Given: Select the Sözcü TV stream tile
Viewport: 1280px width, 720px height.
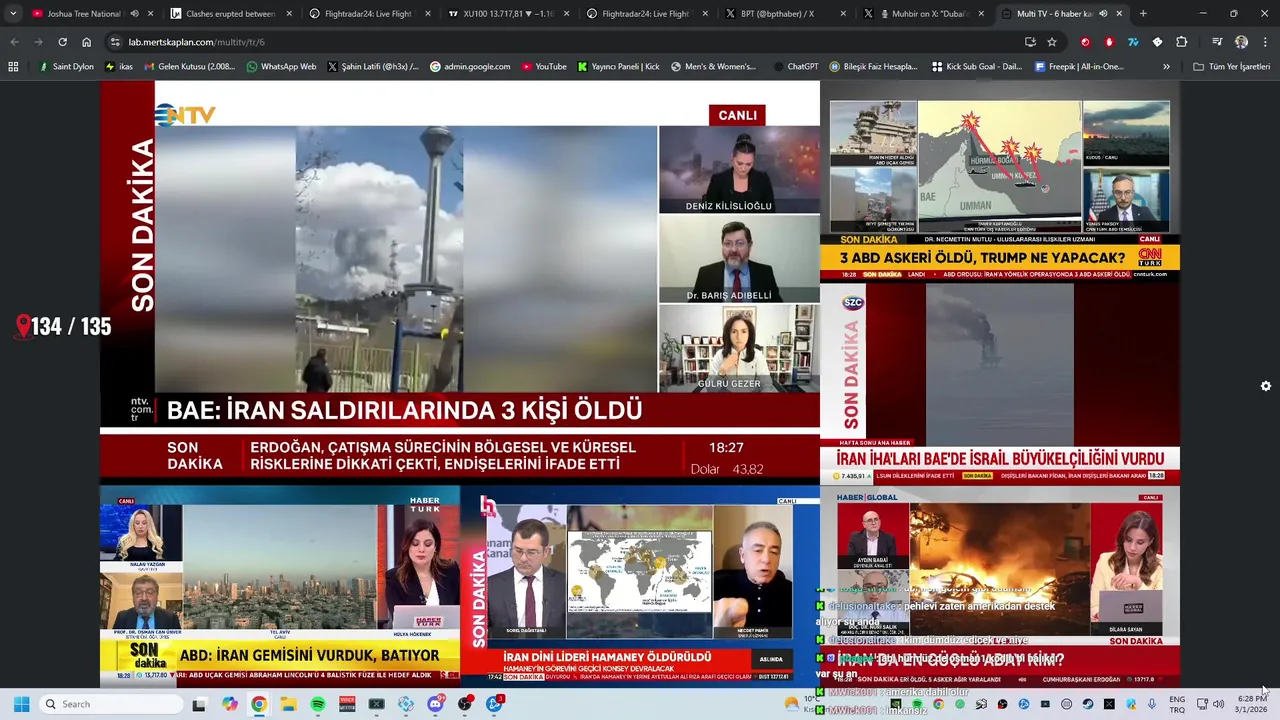Looking at the screenshot, I should coord(1000,383).
